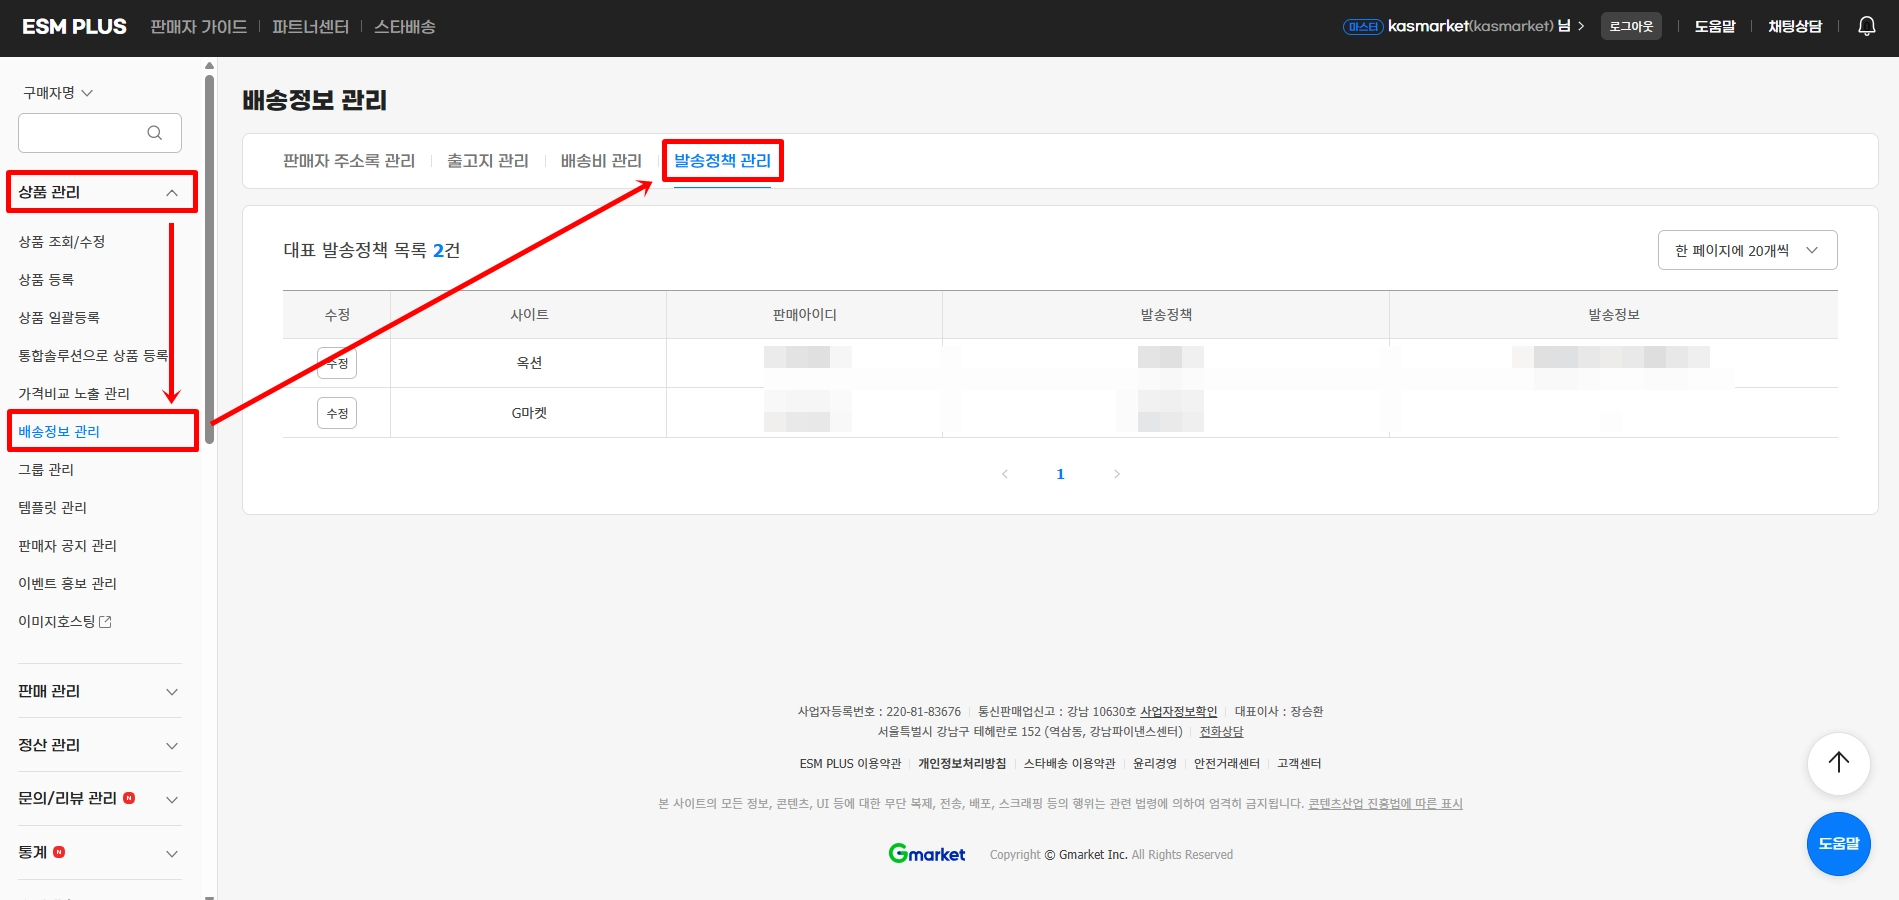1899x900 pixels.
Task: Open 파트너센터 in top bar
Action: click(310, 27)
